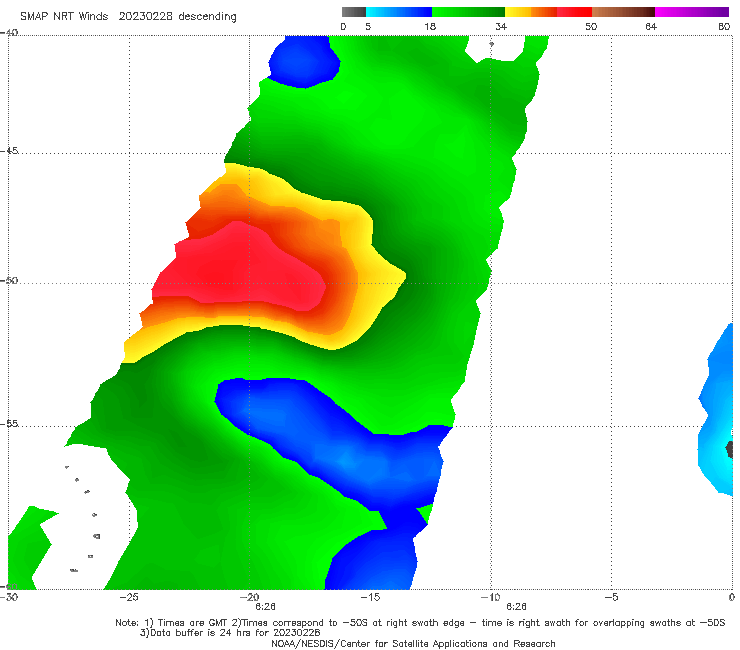Click the note line starting 'Note: 1) Times are GMT'
Screen dimensions: 740x650
[x=420, y=623]
